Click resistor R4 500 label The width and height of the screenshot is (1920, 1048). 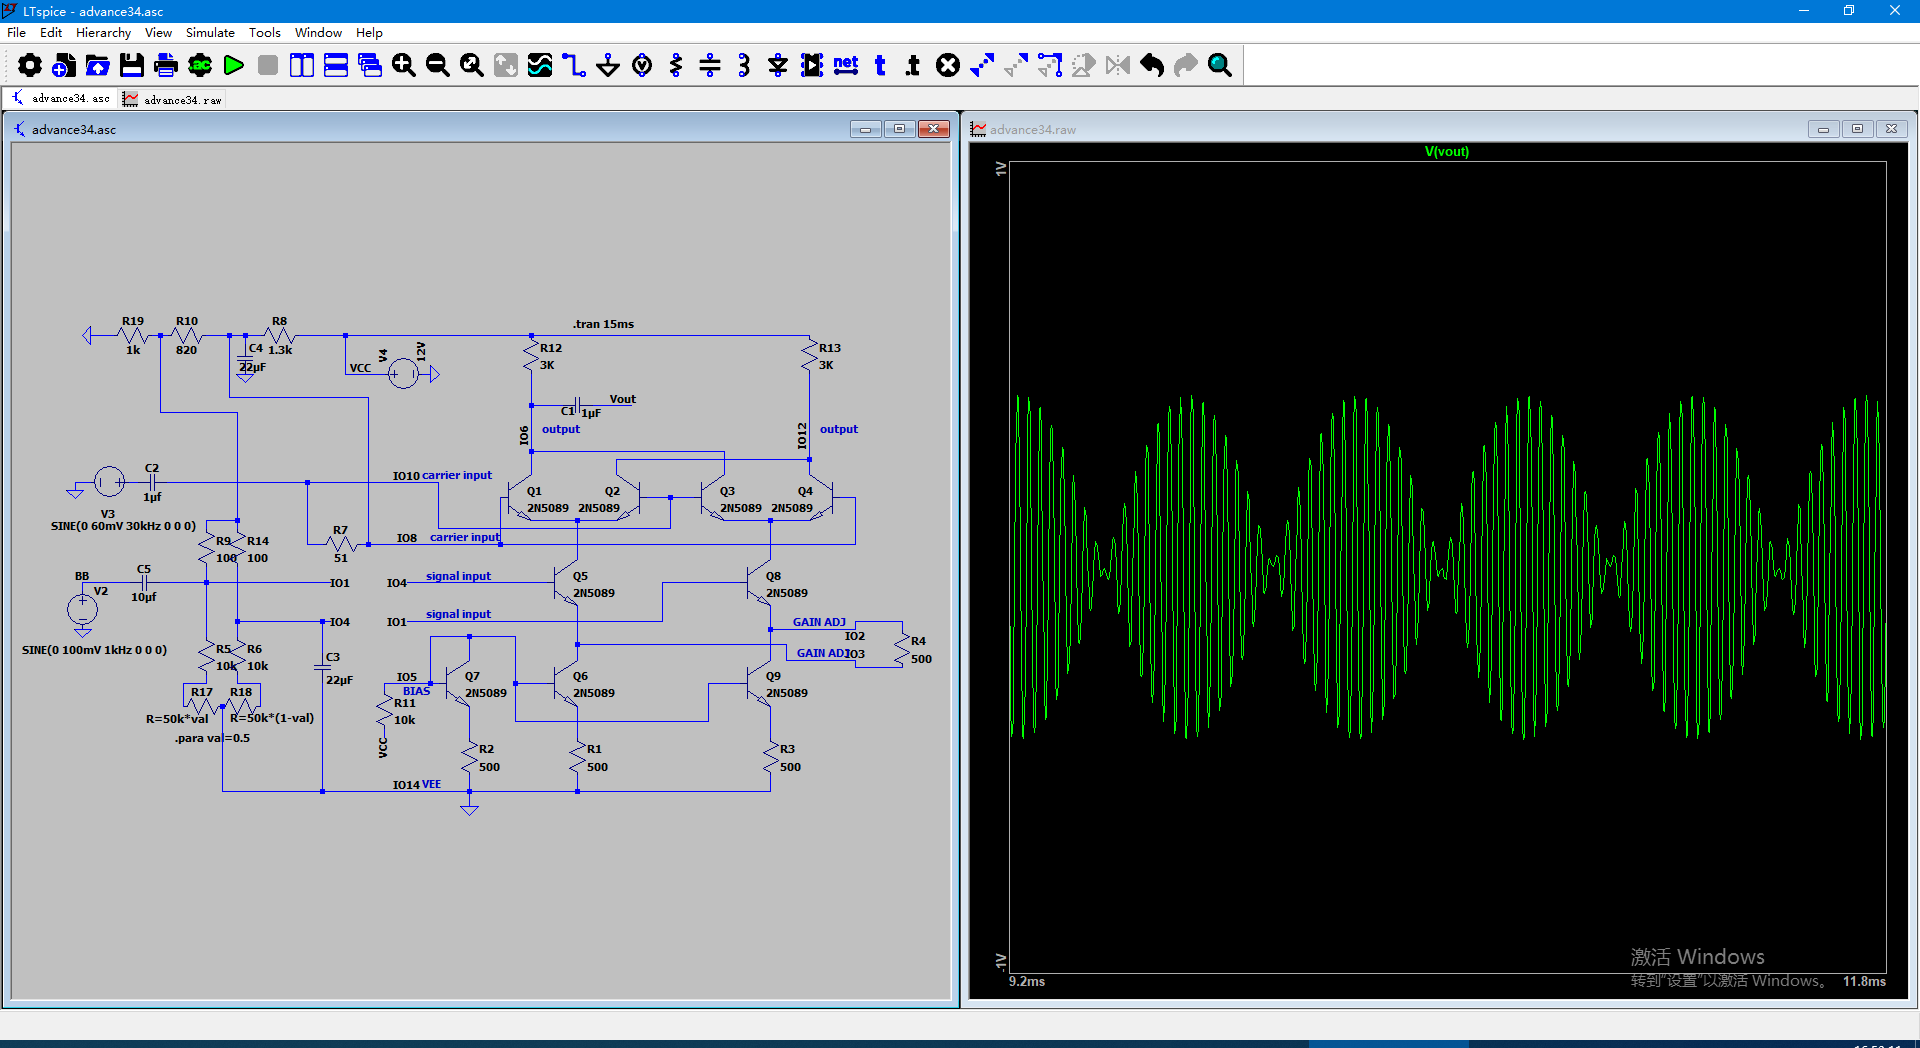pos(921,650)
